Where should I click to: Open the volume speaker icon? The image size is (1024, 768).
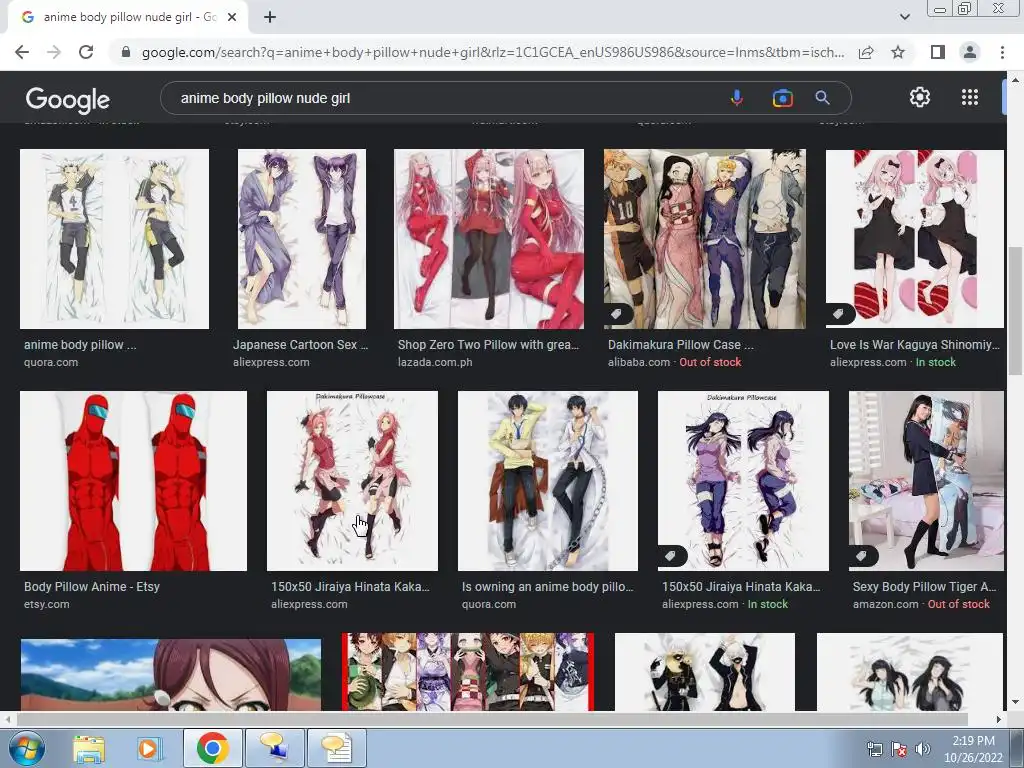click(x=923, y=750)
